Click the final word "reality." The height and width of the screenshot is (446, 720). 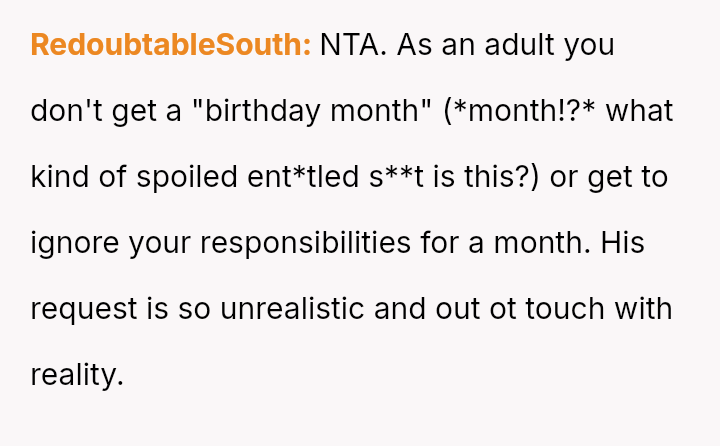click(77, 375)
